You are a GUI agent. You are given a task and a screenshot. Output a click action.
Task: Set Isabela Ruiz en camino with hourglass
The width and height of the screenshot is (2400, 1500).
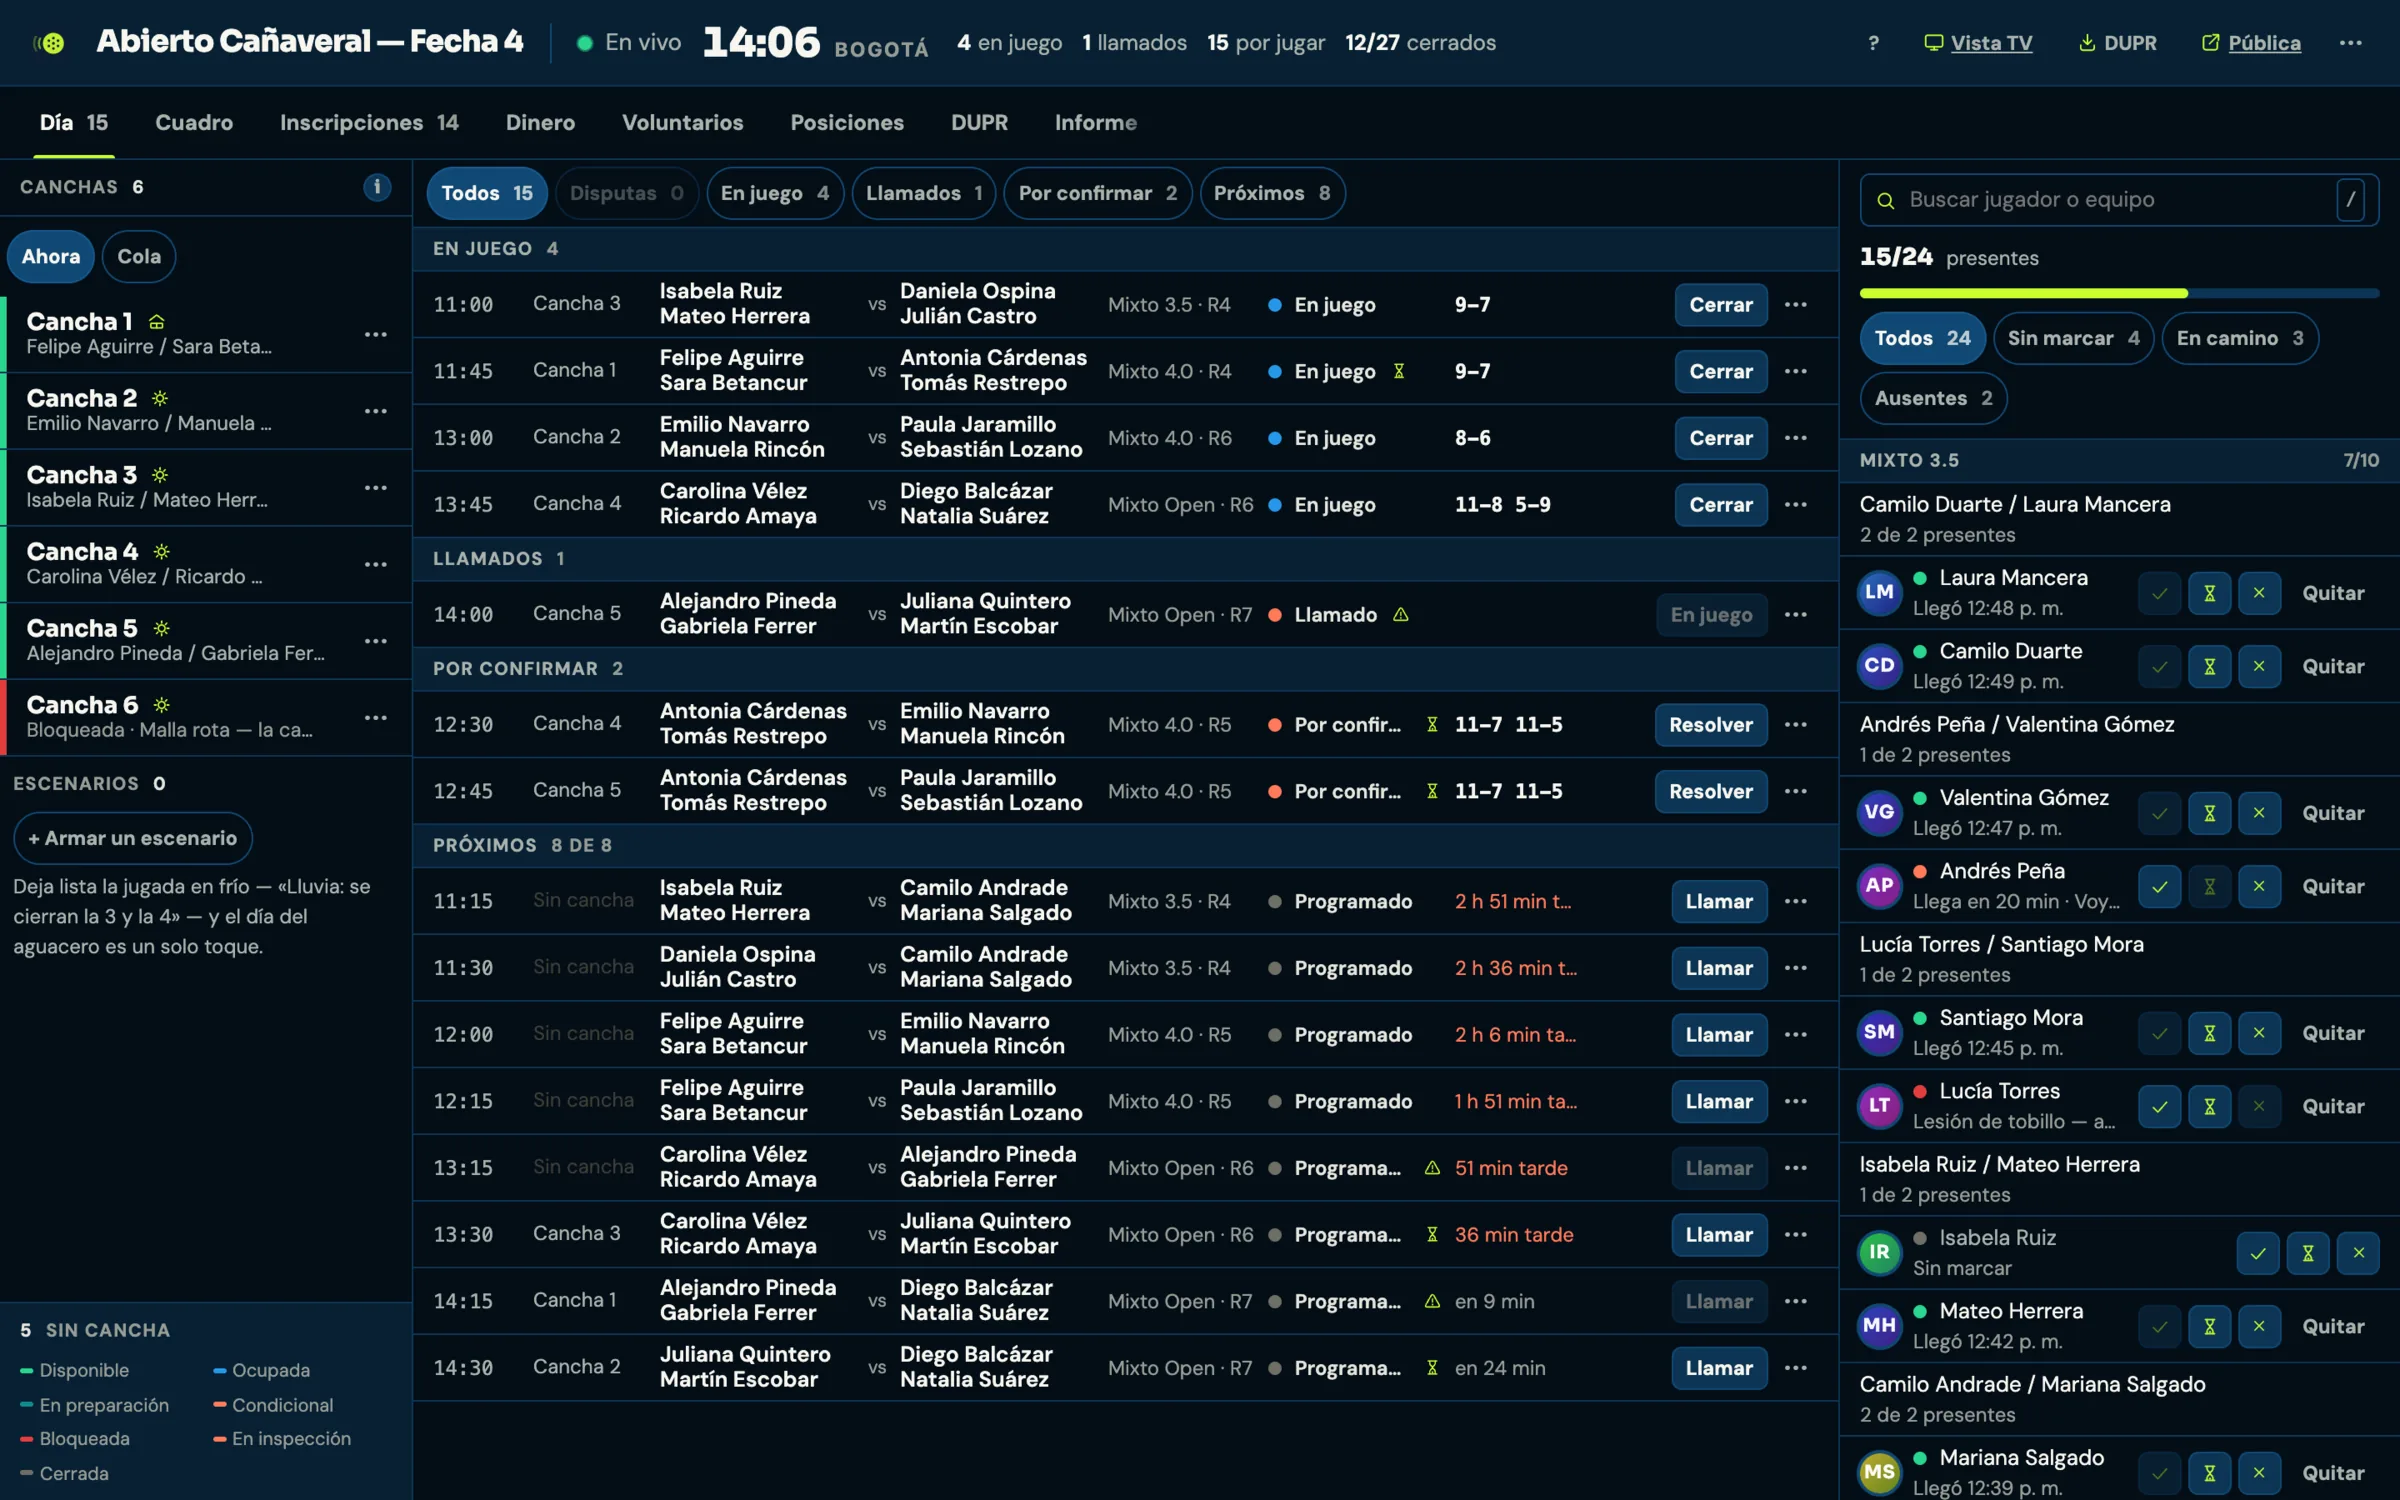coord(2308,1253)
